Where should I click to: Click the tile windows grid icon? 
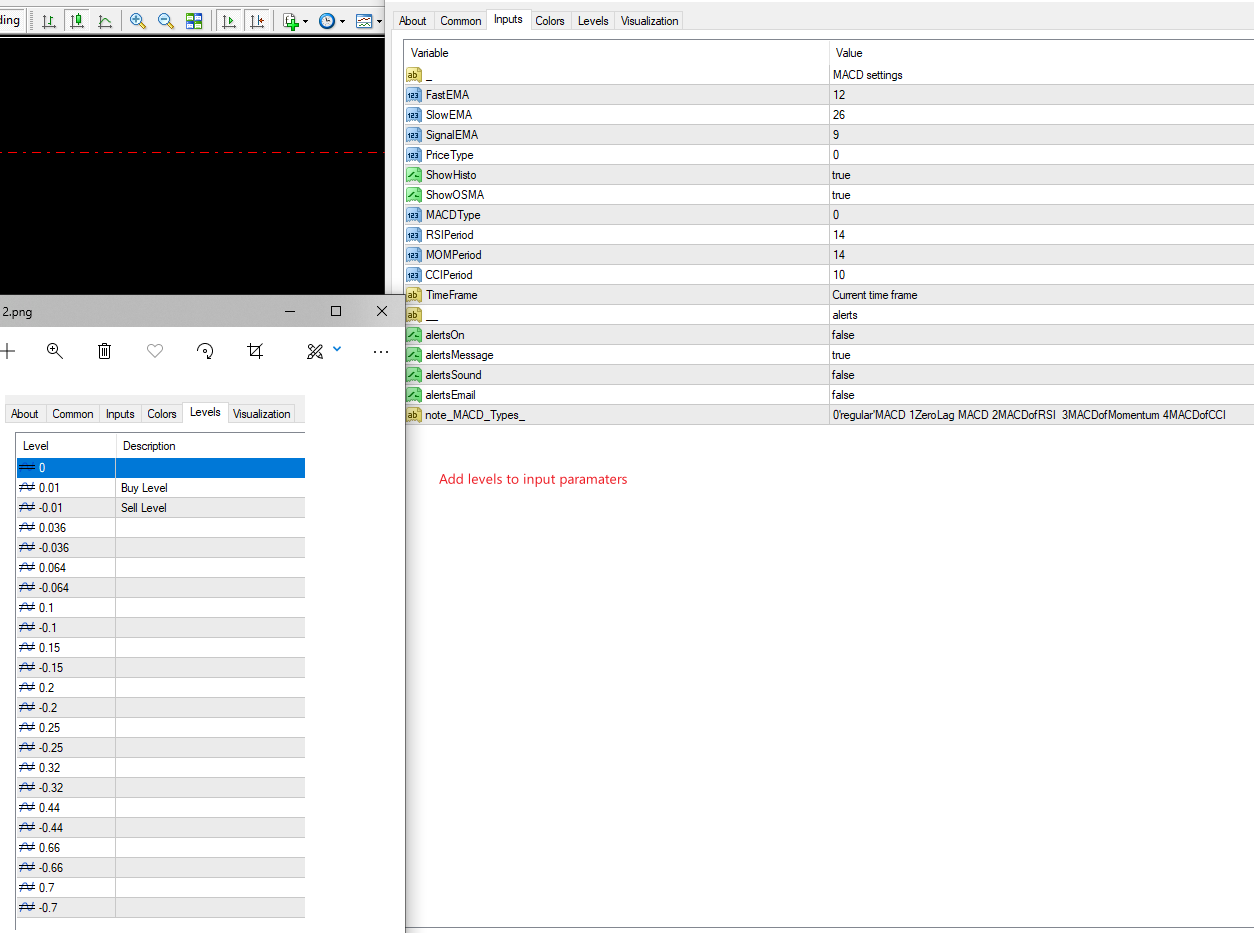click(194, 21)
